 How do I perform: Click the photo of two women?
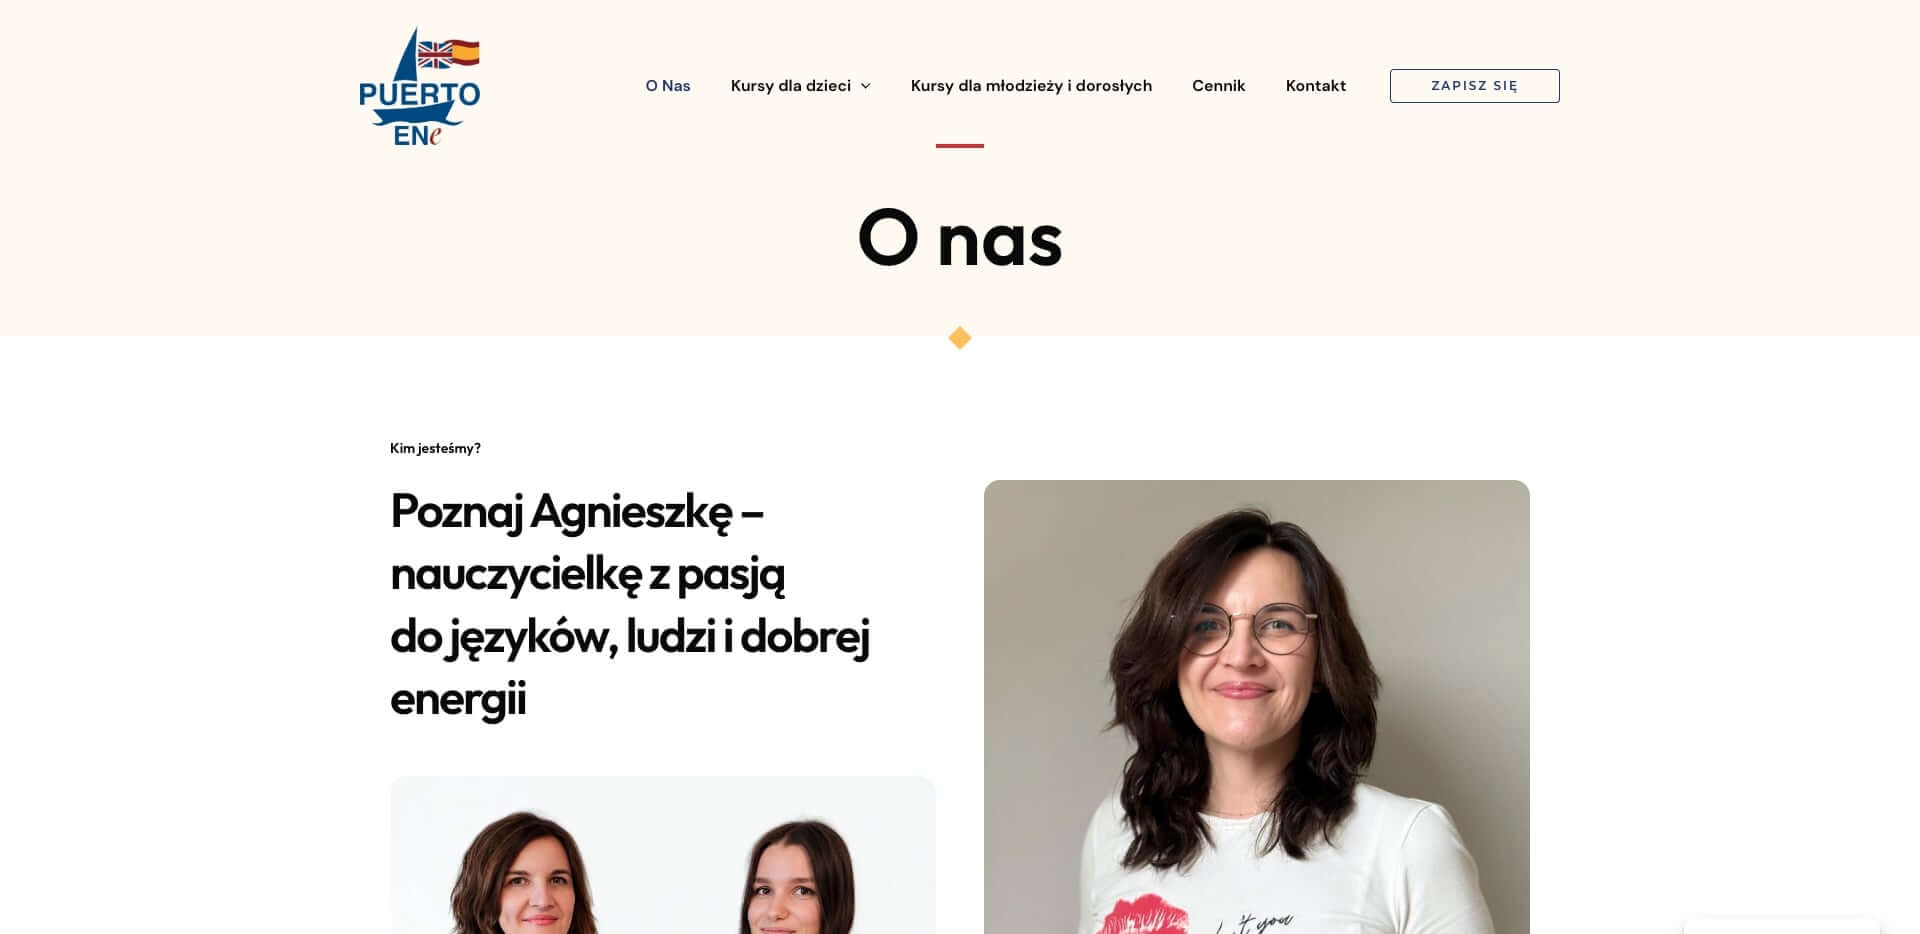click(663, 855)
